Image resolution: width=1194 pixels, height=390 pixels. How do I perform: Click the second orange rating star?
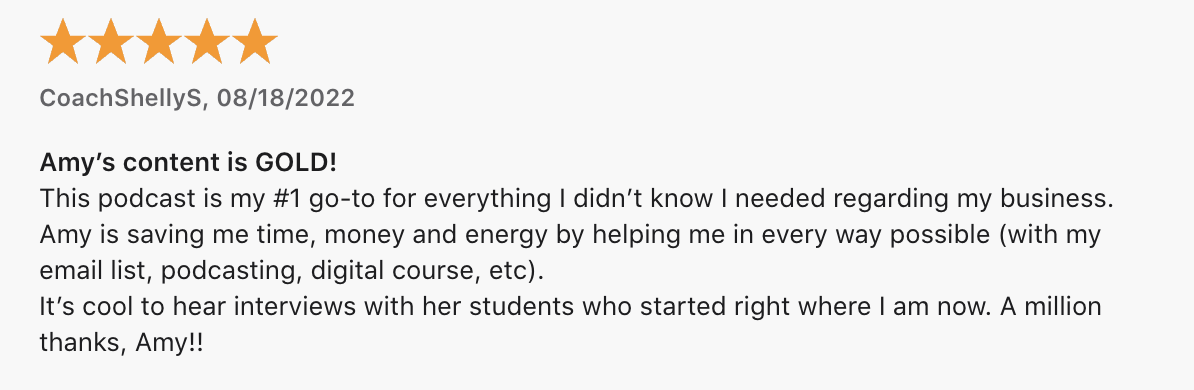110,41
